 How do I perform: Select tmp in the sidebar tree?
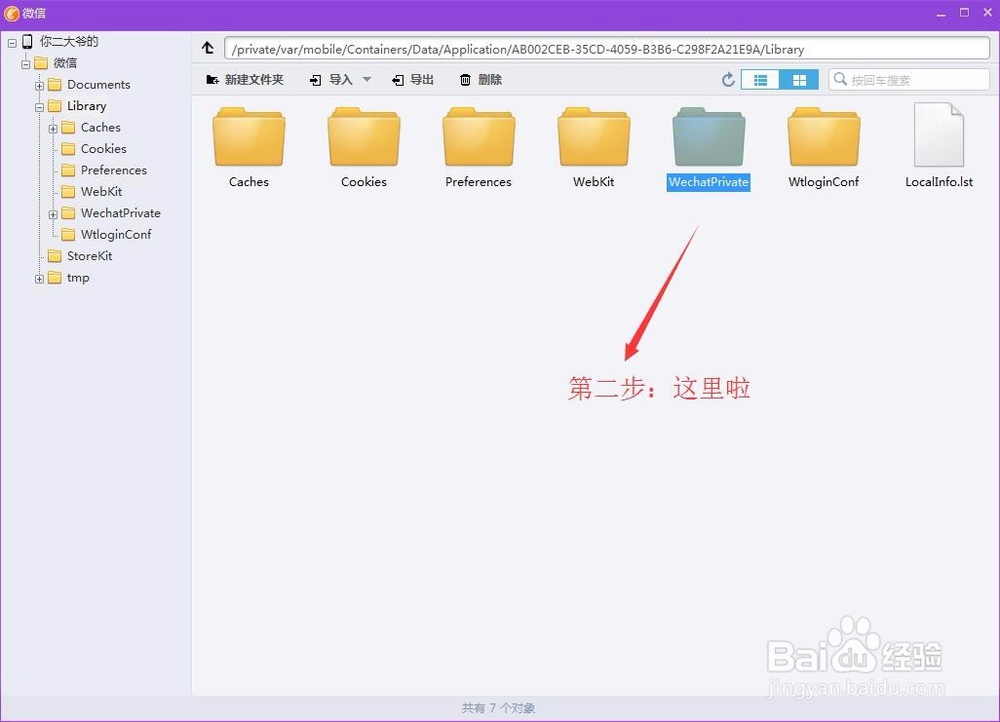point(78,277)
